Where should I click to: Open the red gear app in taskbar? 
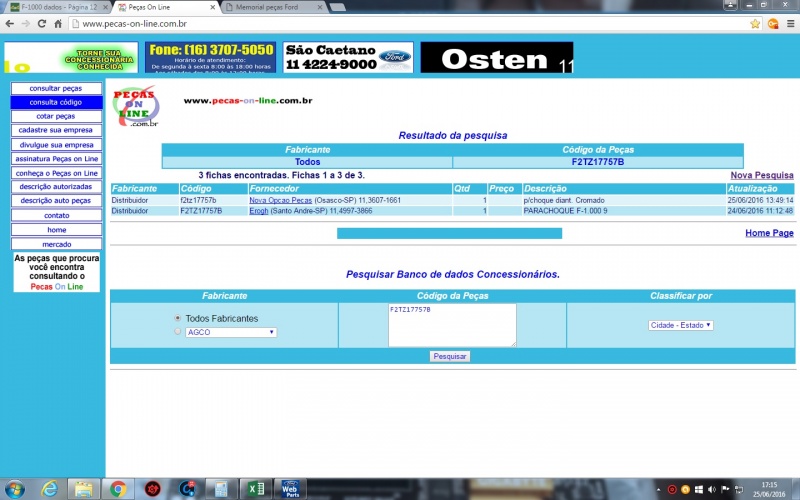click(x=152, y=489)
